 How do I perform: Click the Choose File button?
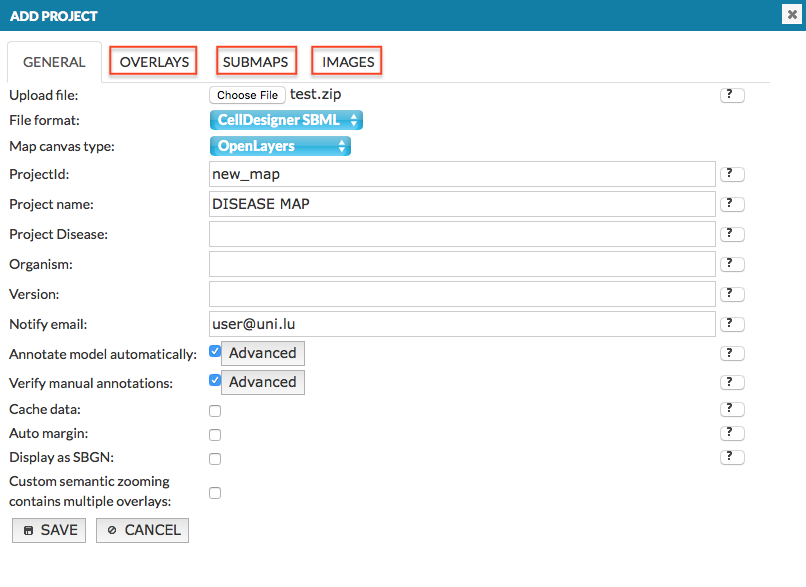pyautogui.click(x=248, y=95)
